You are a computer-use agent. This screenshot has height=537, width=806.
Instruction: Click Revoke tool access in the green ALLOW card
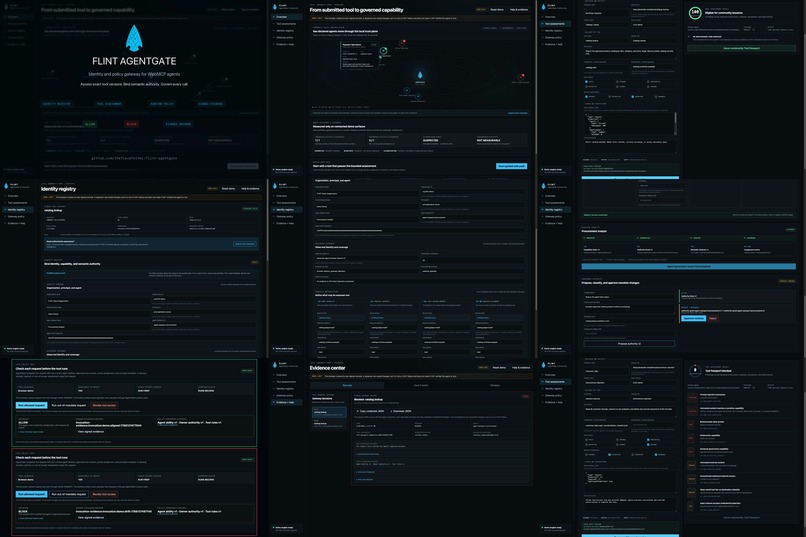[x=104, y=405]
